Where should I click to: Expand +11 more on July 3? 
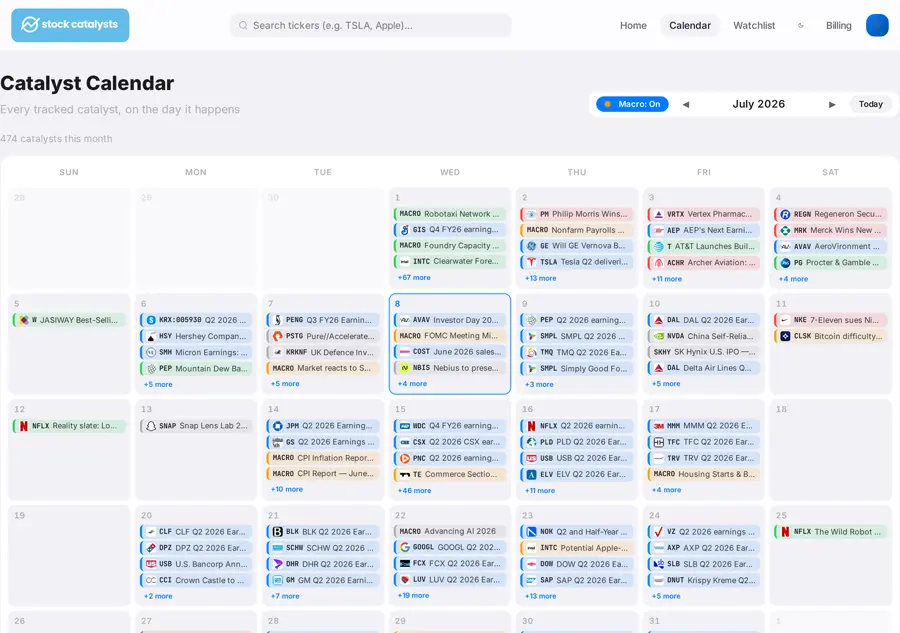coord(666,278)
